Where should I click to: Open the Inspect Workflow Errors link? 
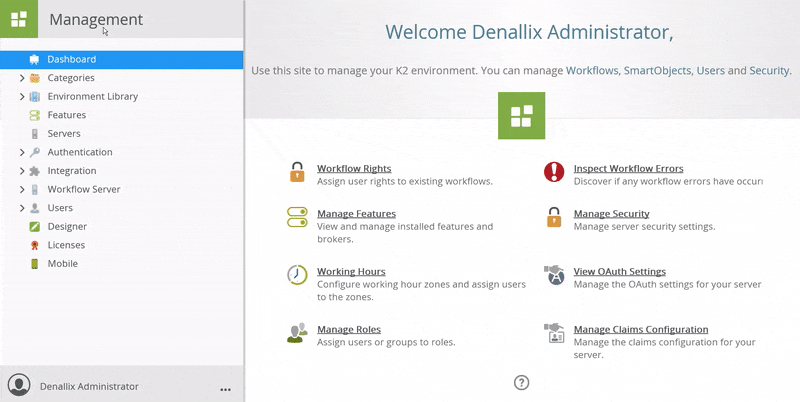tap(628, 169)
